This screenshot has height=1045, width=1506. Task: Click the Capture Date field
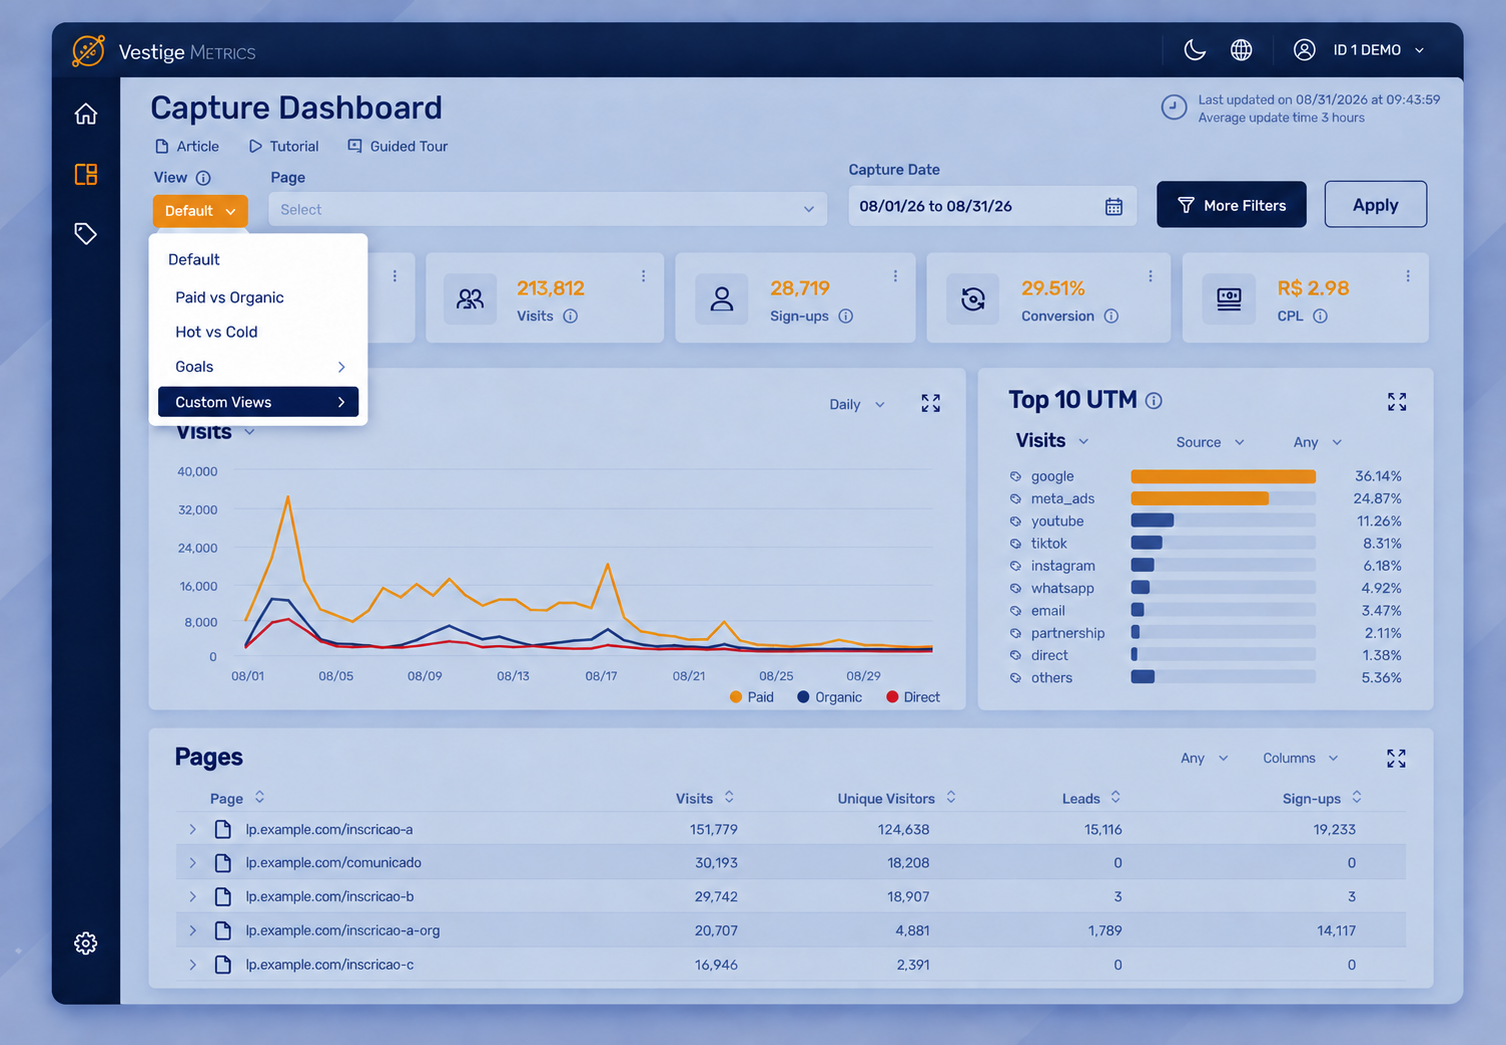(992, 206)
